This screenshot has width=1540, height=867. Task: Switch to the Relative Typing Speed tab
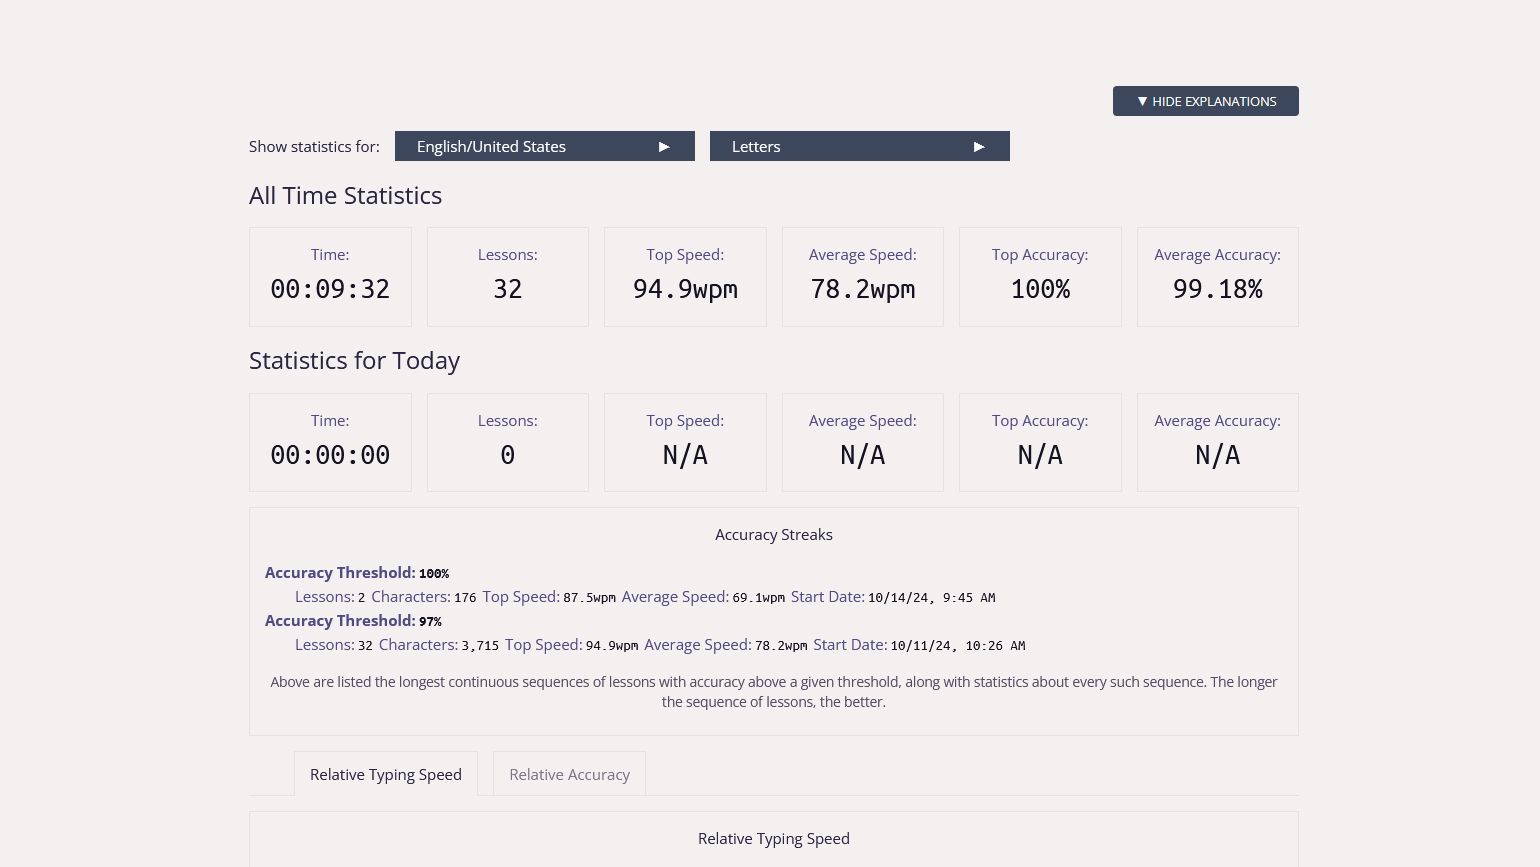pos(386,774)
